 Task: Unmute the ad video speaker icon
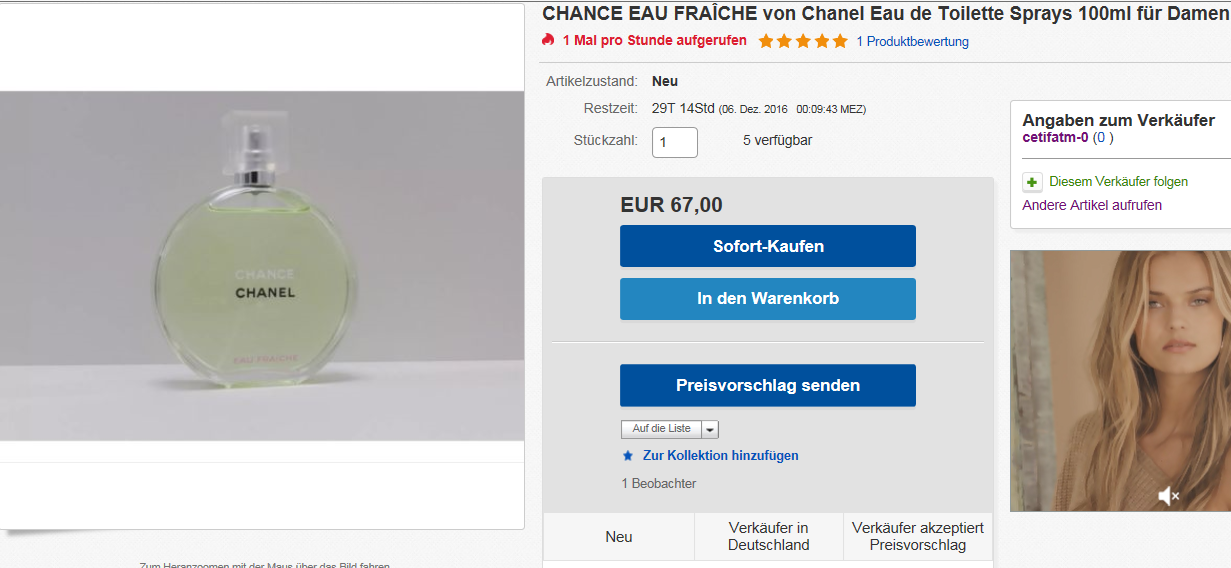(x=1168, y=495)
